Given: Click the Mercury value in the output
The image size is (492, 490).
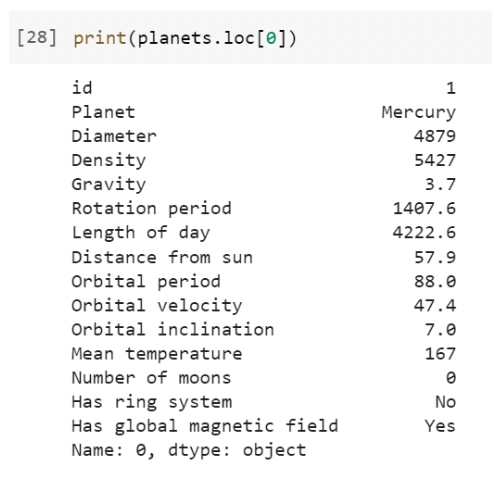Looking at the screenshot, I should tap(418, 113).
